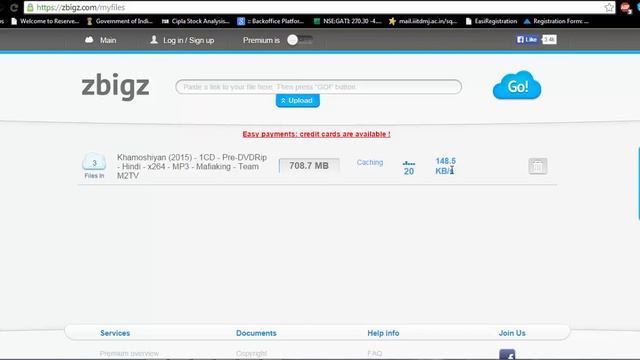Viewport: 640px width, 360px height.
Task: Open the Government of India bookmark
Action: tap(120, 21)
